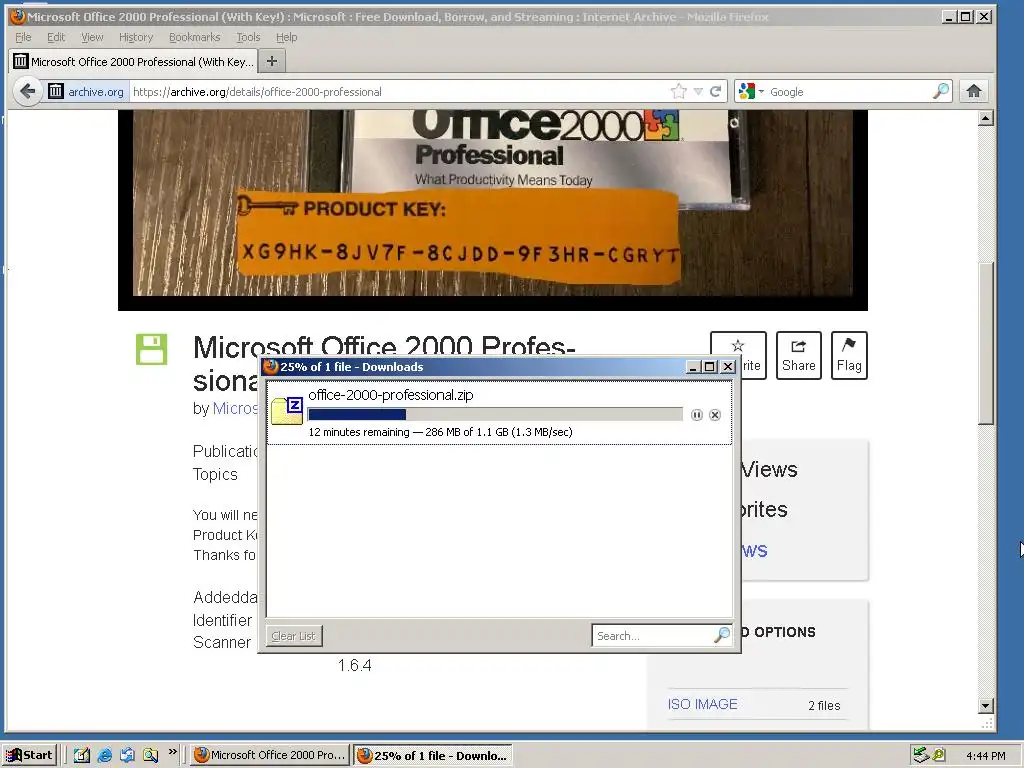Click the '2 files' text
This screenshot has height=768, width=1024.
824,705
